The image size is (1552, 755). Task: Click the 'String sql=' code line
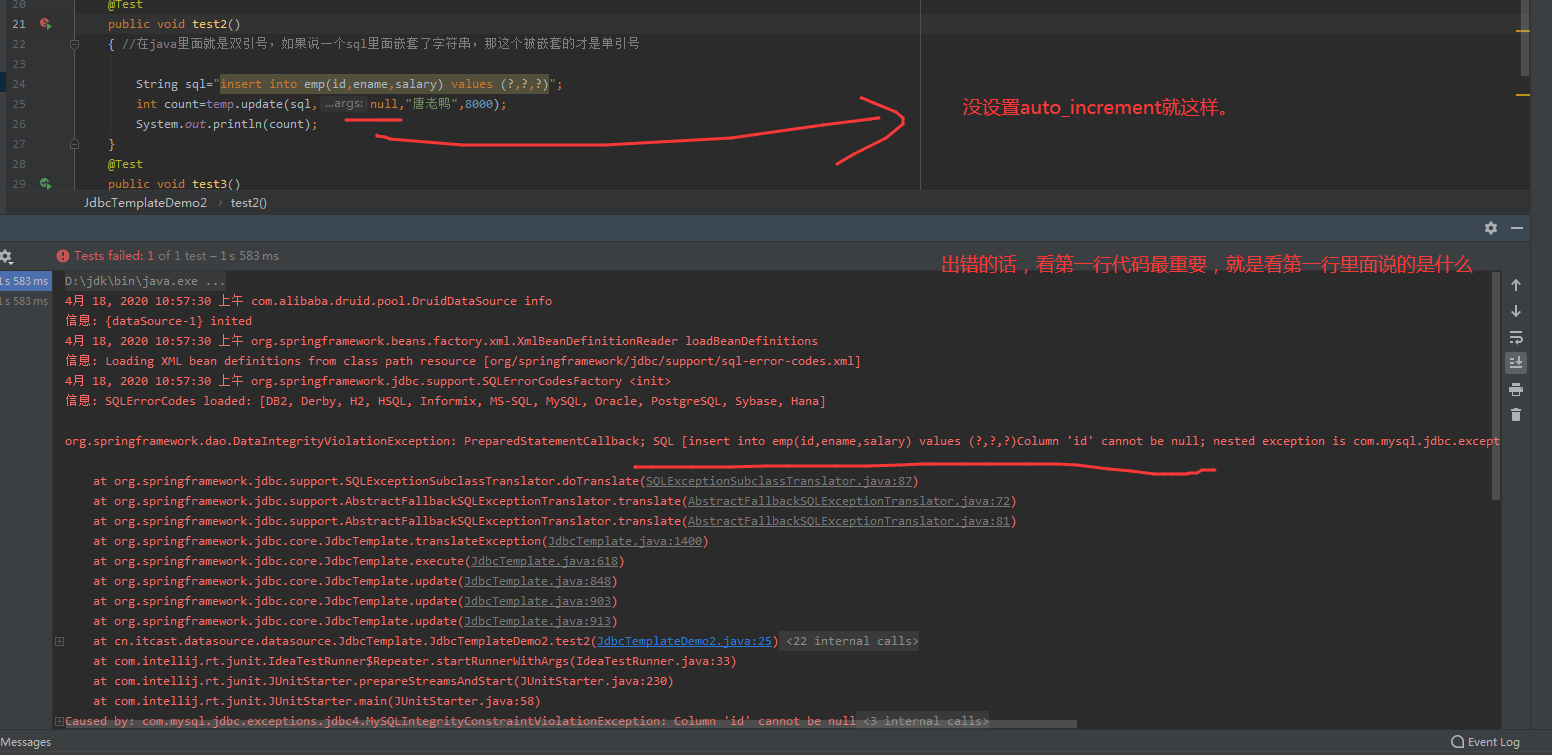(349, 84)
